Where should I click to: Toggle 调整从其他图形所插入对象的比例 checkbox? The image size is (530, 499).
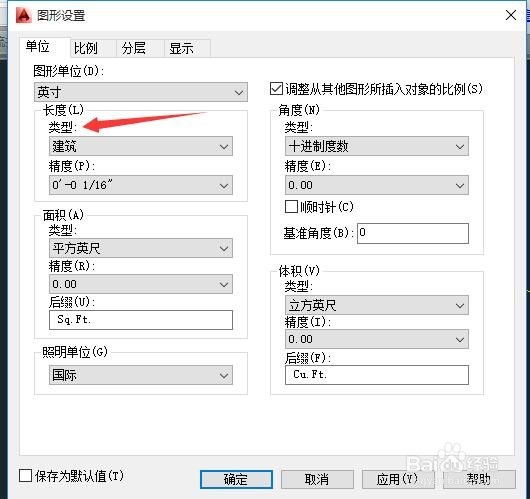click(x=276, y=89)
